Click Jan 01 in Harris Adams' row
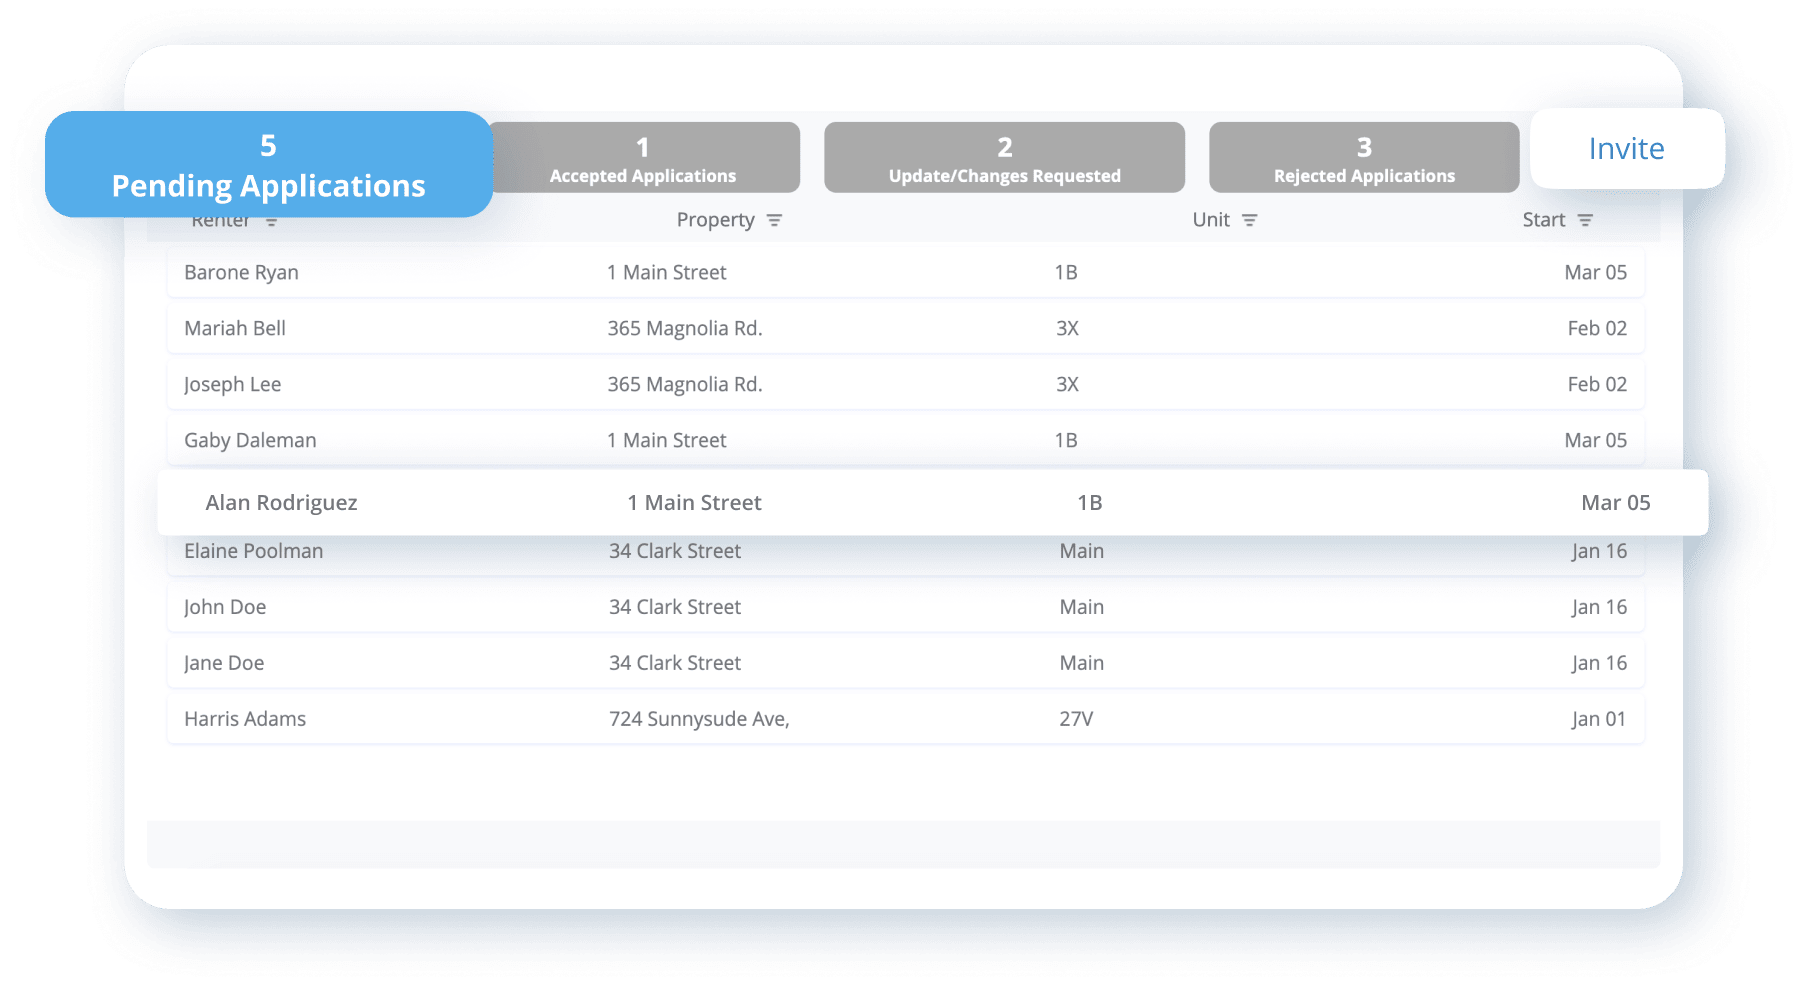Screen dimensions: 1801x984 click(1598, 719)
